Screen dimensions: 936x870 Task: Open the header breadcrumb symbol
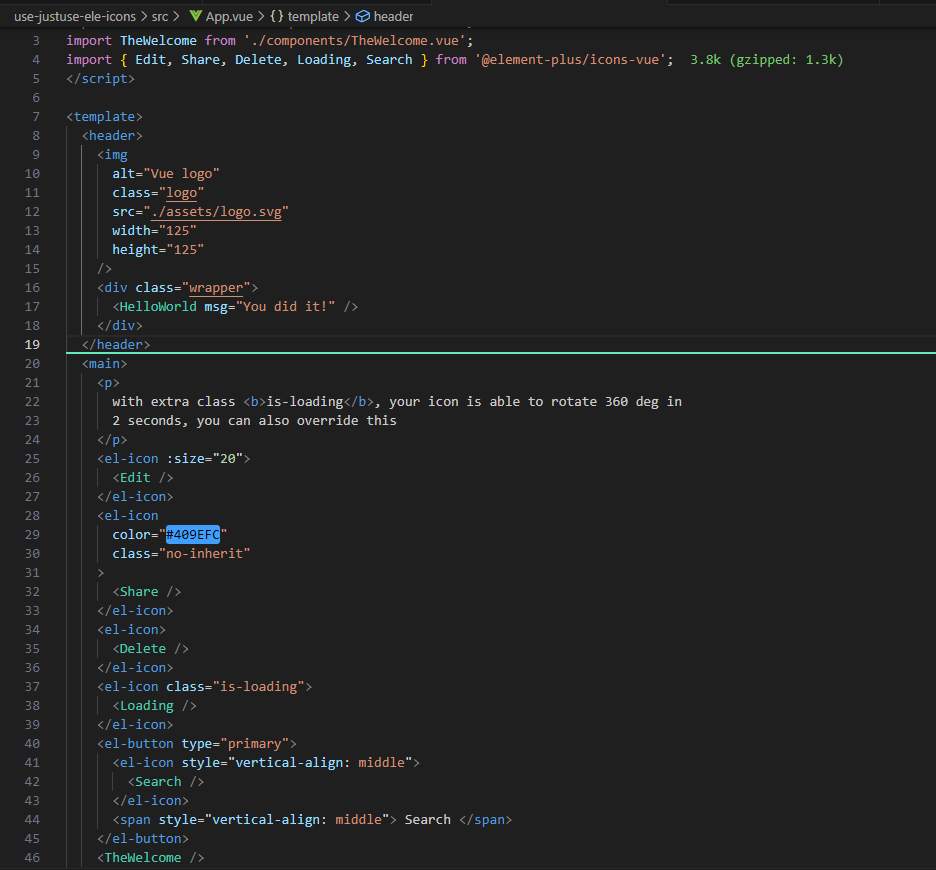pos(393,16)
